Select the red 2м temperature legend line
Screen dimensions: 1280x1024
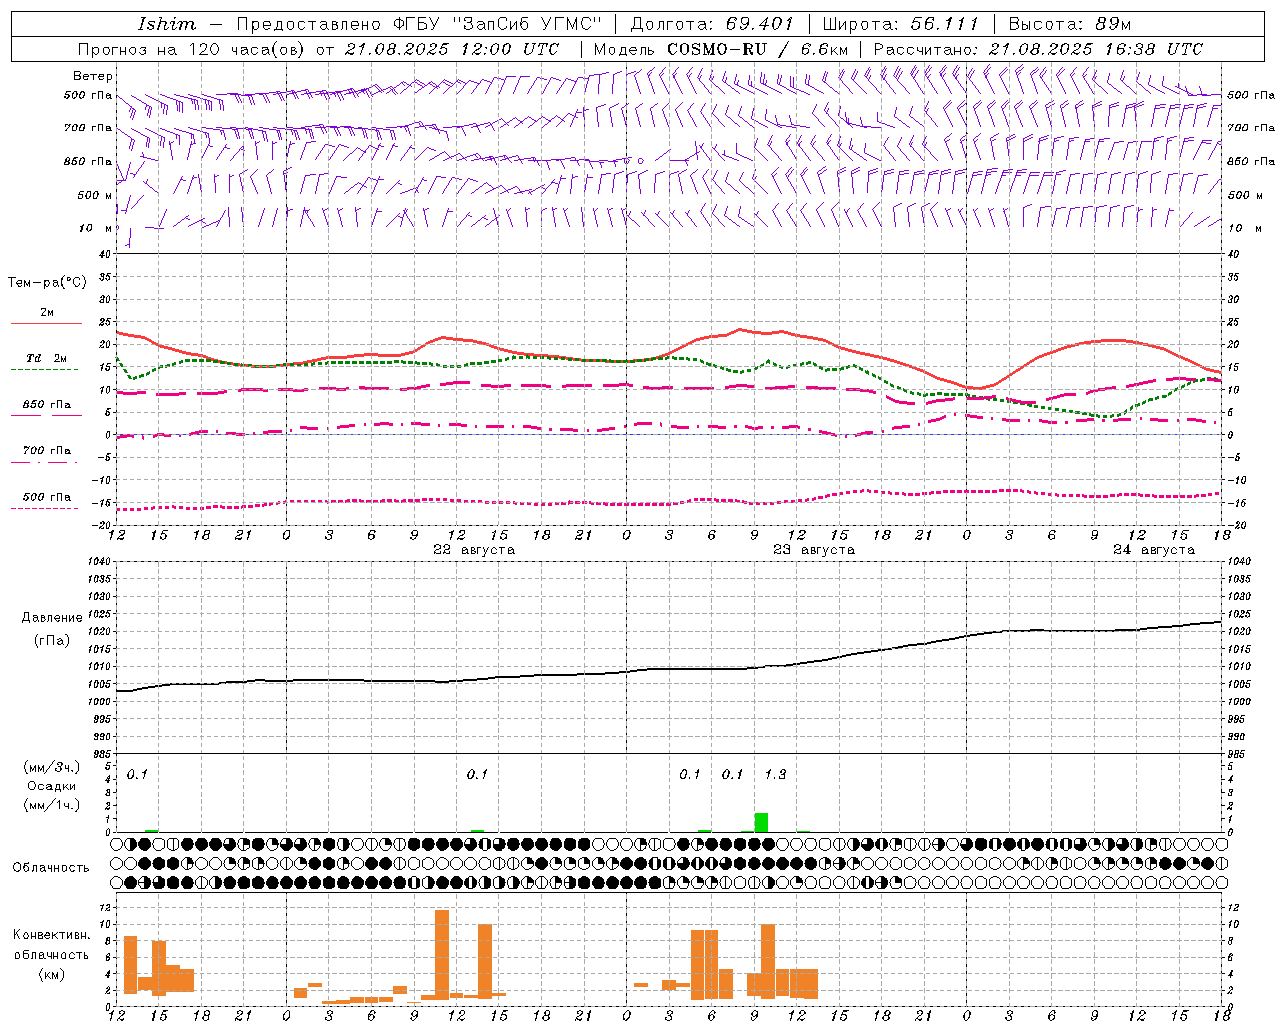[46, 323]
